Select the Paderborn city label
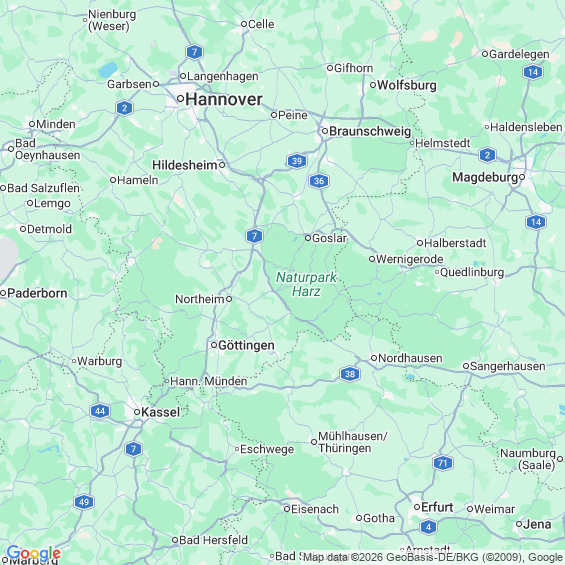This screenshot has height=565, width=565. point(37,293)
